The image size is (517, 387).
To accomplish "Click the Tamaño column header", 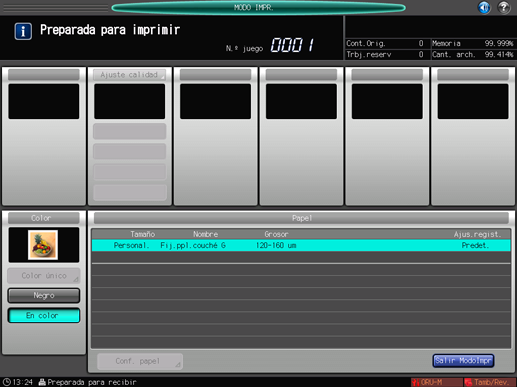I will (x=142, y=234).
